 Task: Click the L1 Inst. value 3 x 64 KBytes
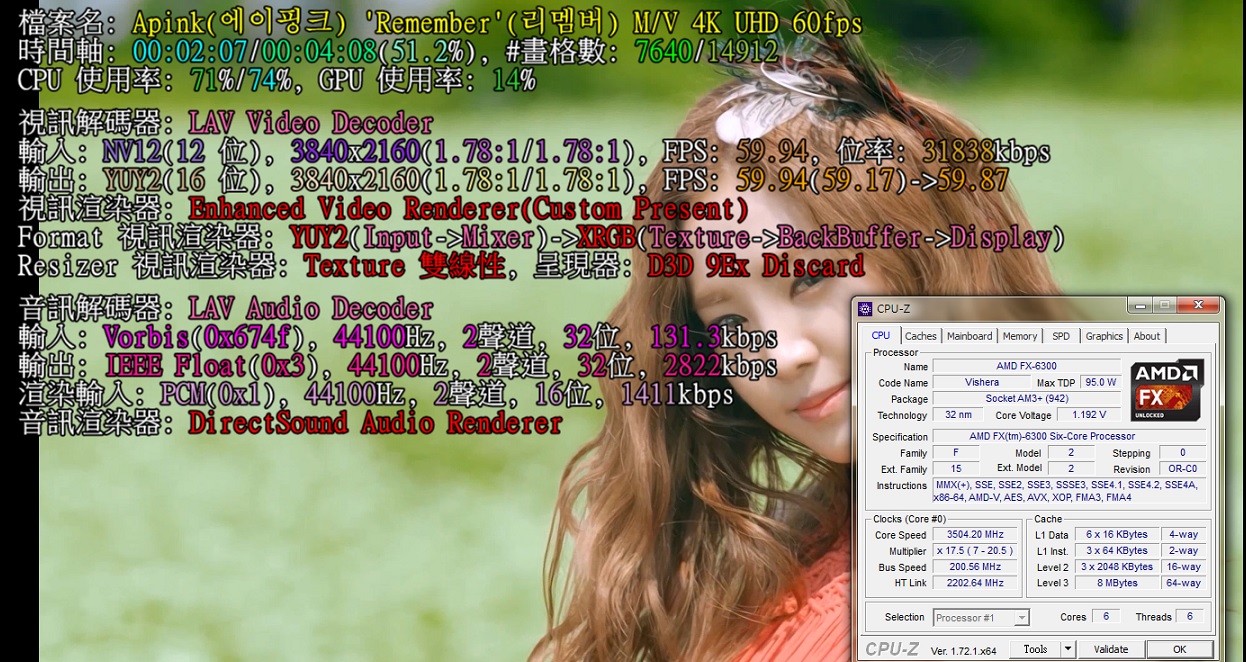pos(1117,551)
